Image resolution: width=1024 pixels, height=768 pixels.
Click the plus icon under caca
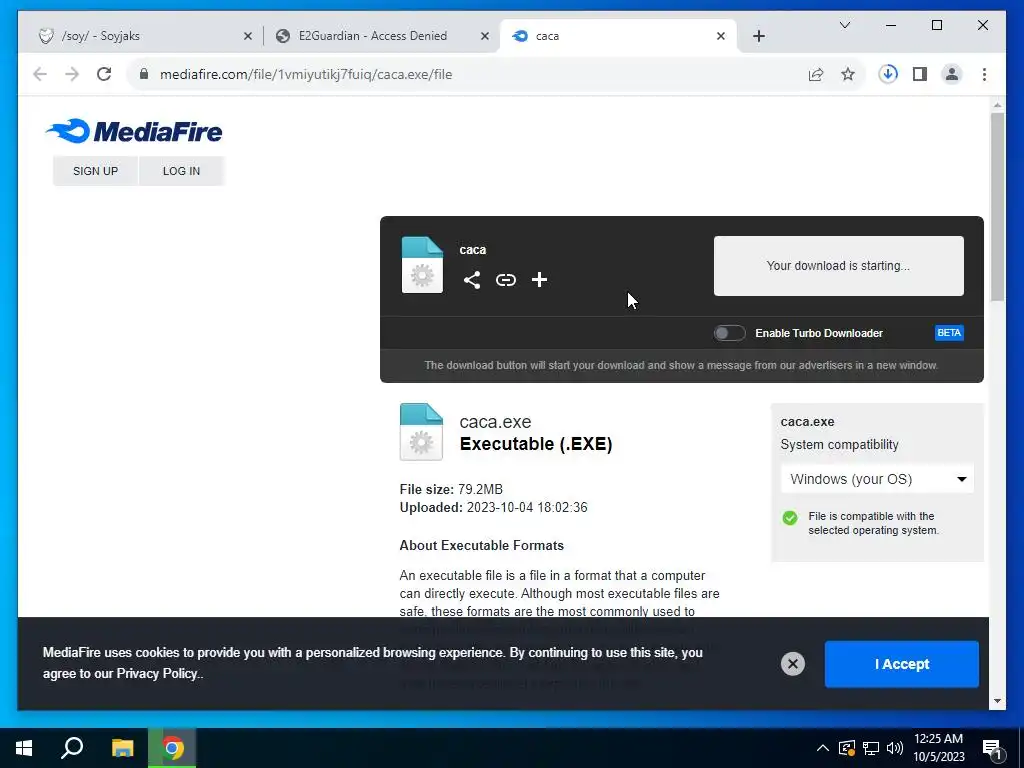539,280
